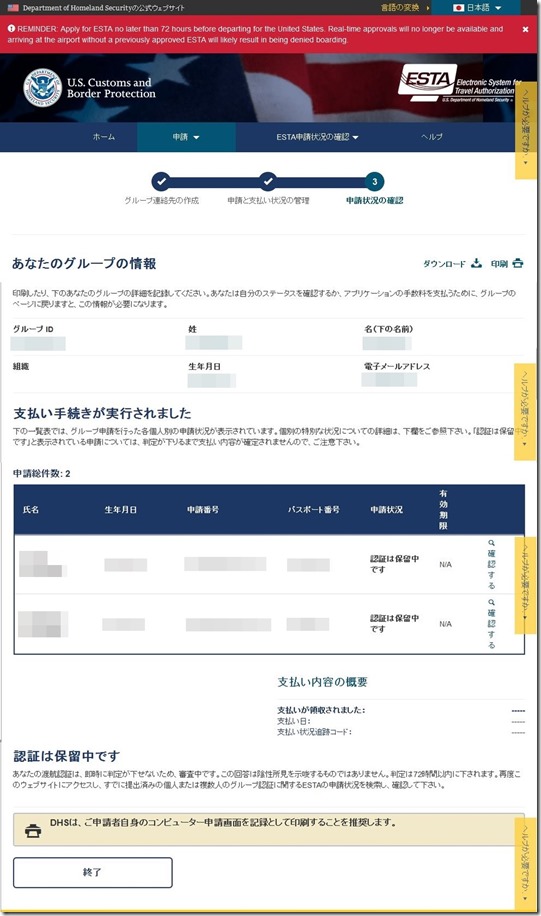This screenshot has height=916, width=541.
Task: Open the 申請 navigation menu
Action: click(186, 137)
